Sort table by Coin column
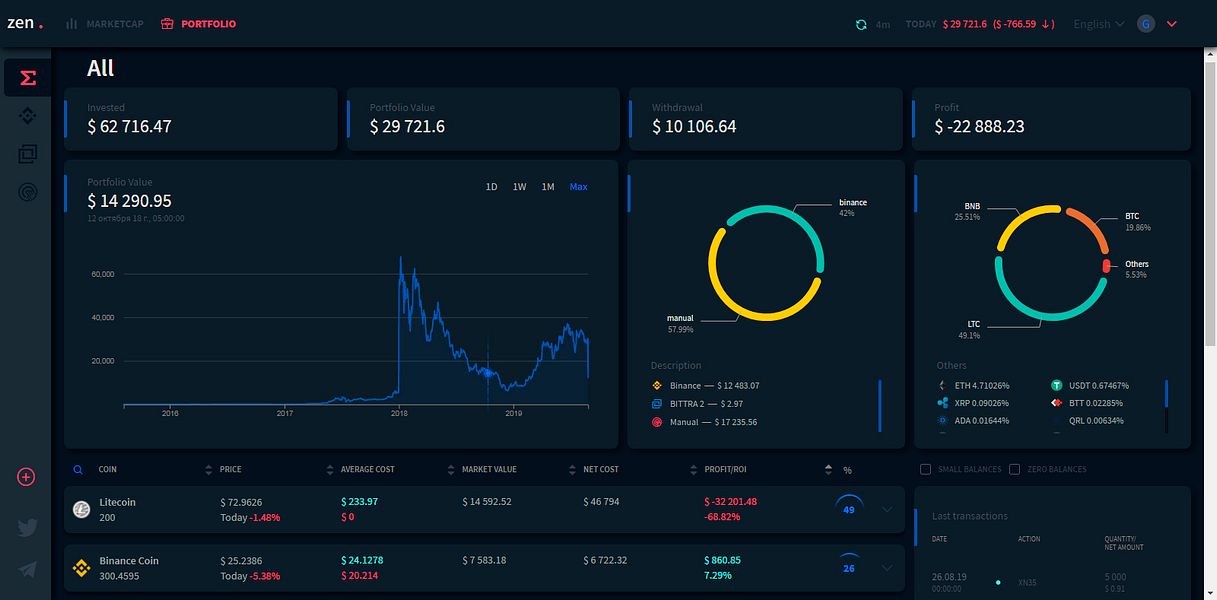This screenshot has width=1217, height=600. 107,469
